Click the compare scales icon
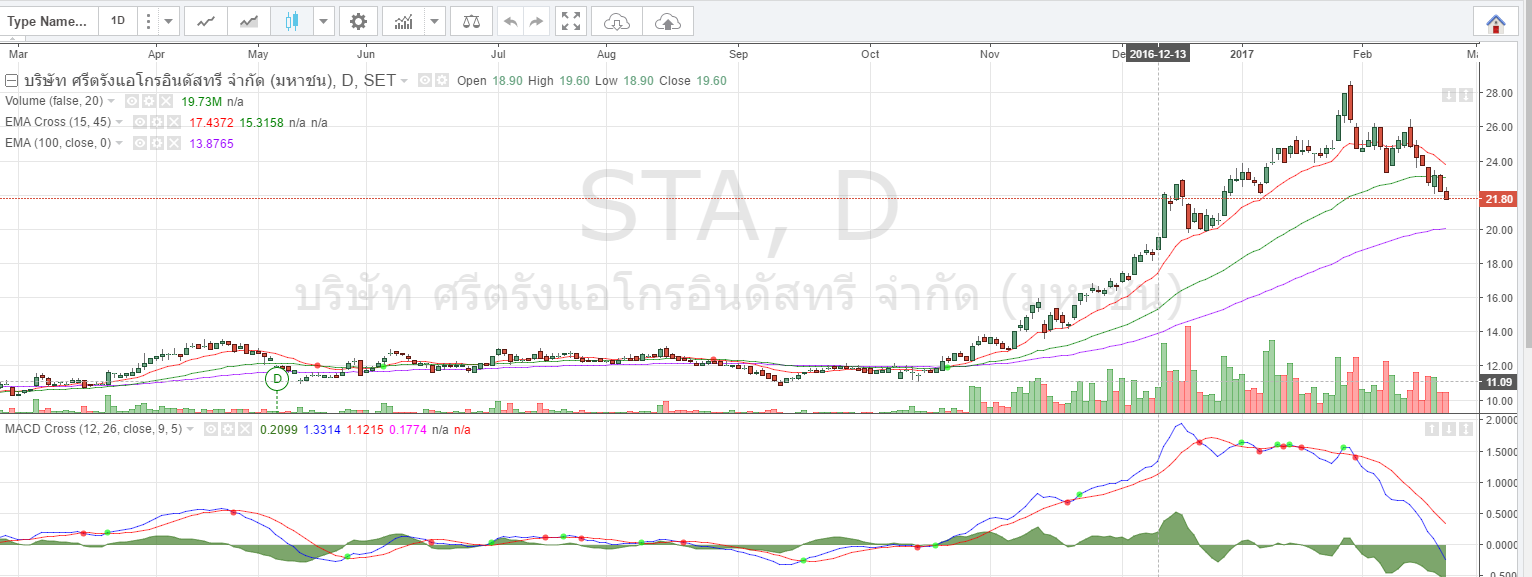 tap(471, 20)
